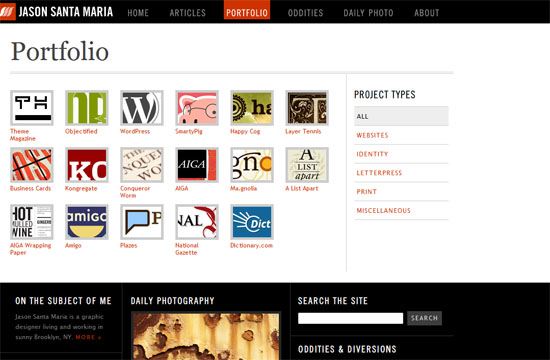Click the Search button in footer
Image resolution: width=550 pixels, height=360 pixels.
(424, 318)
